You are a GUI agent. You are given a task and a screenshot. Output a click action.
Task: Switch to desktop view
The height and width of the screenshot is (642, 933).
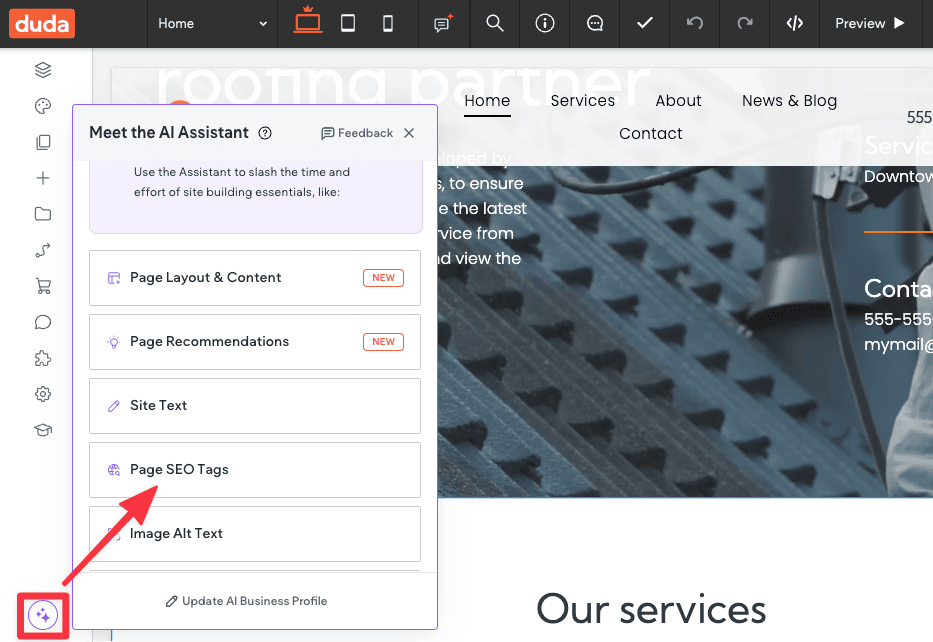[307, 23]
